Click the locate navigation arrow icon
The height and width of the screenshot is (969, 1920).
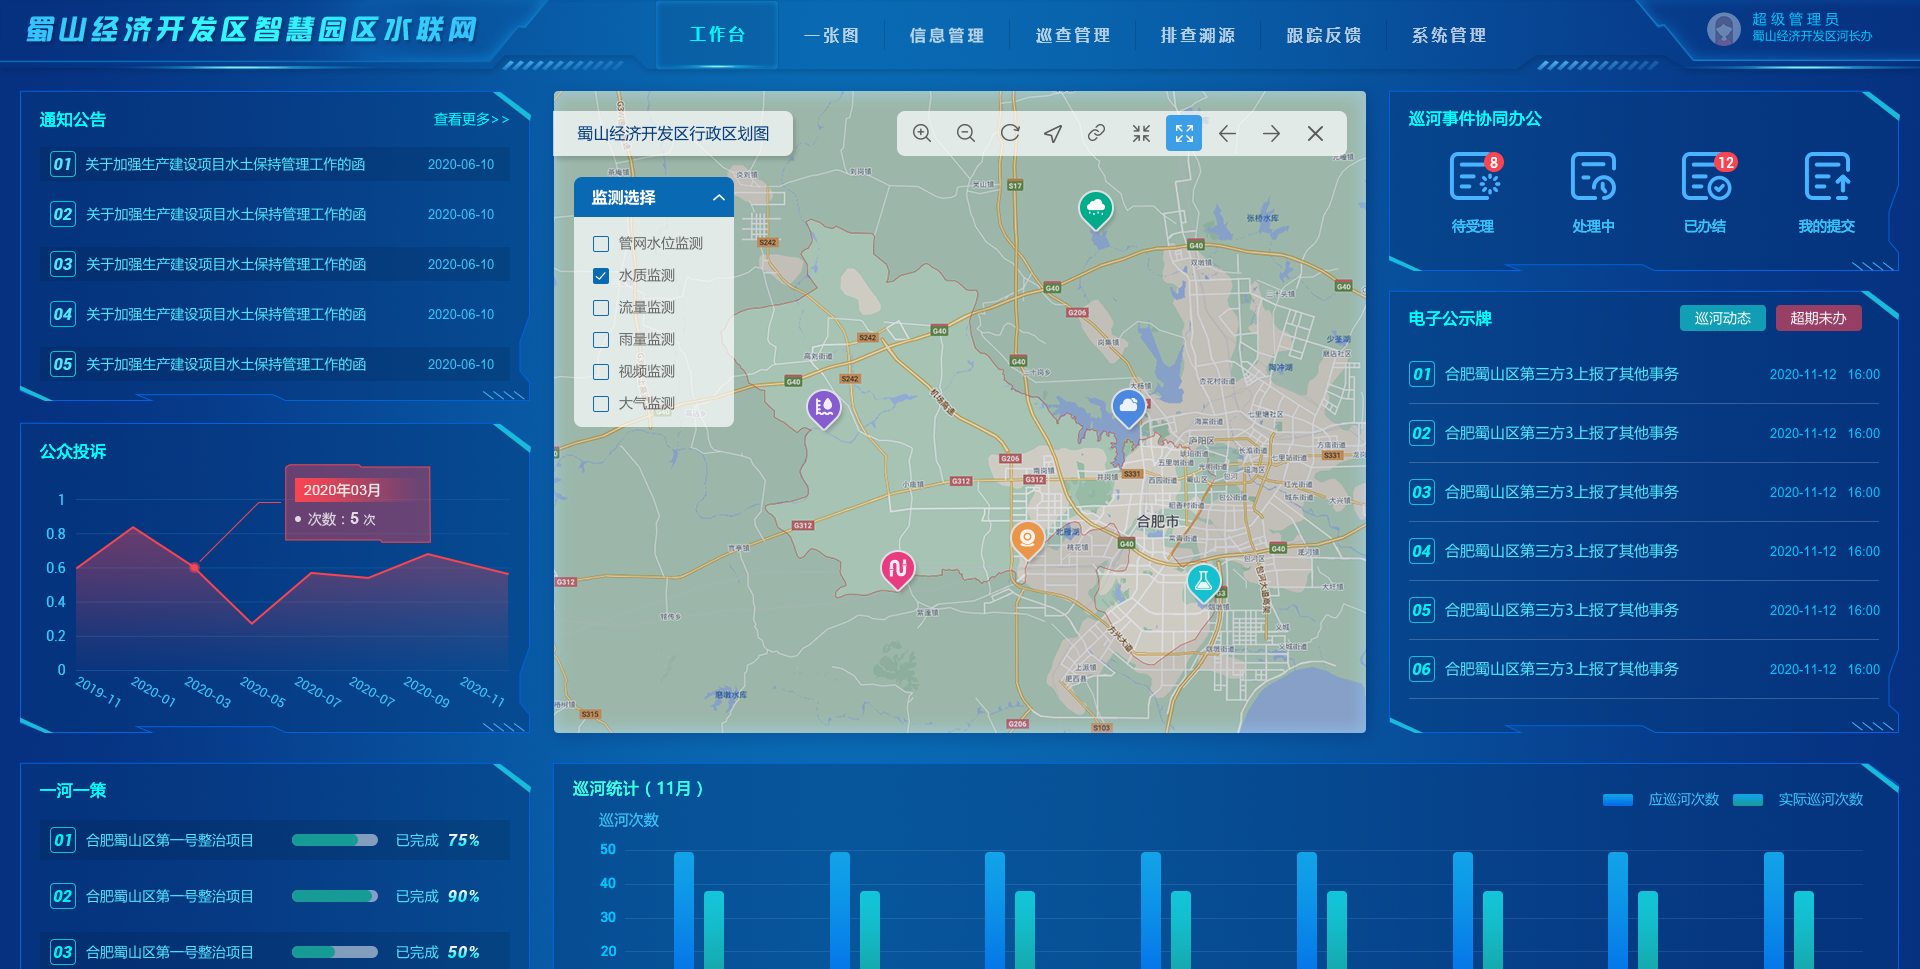[1053, 134]
